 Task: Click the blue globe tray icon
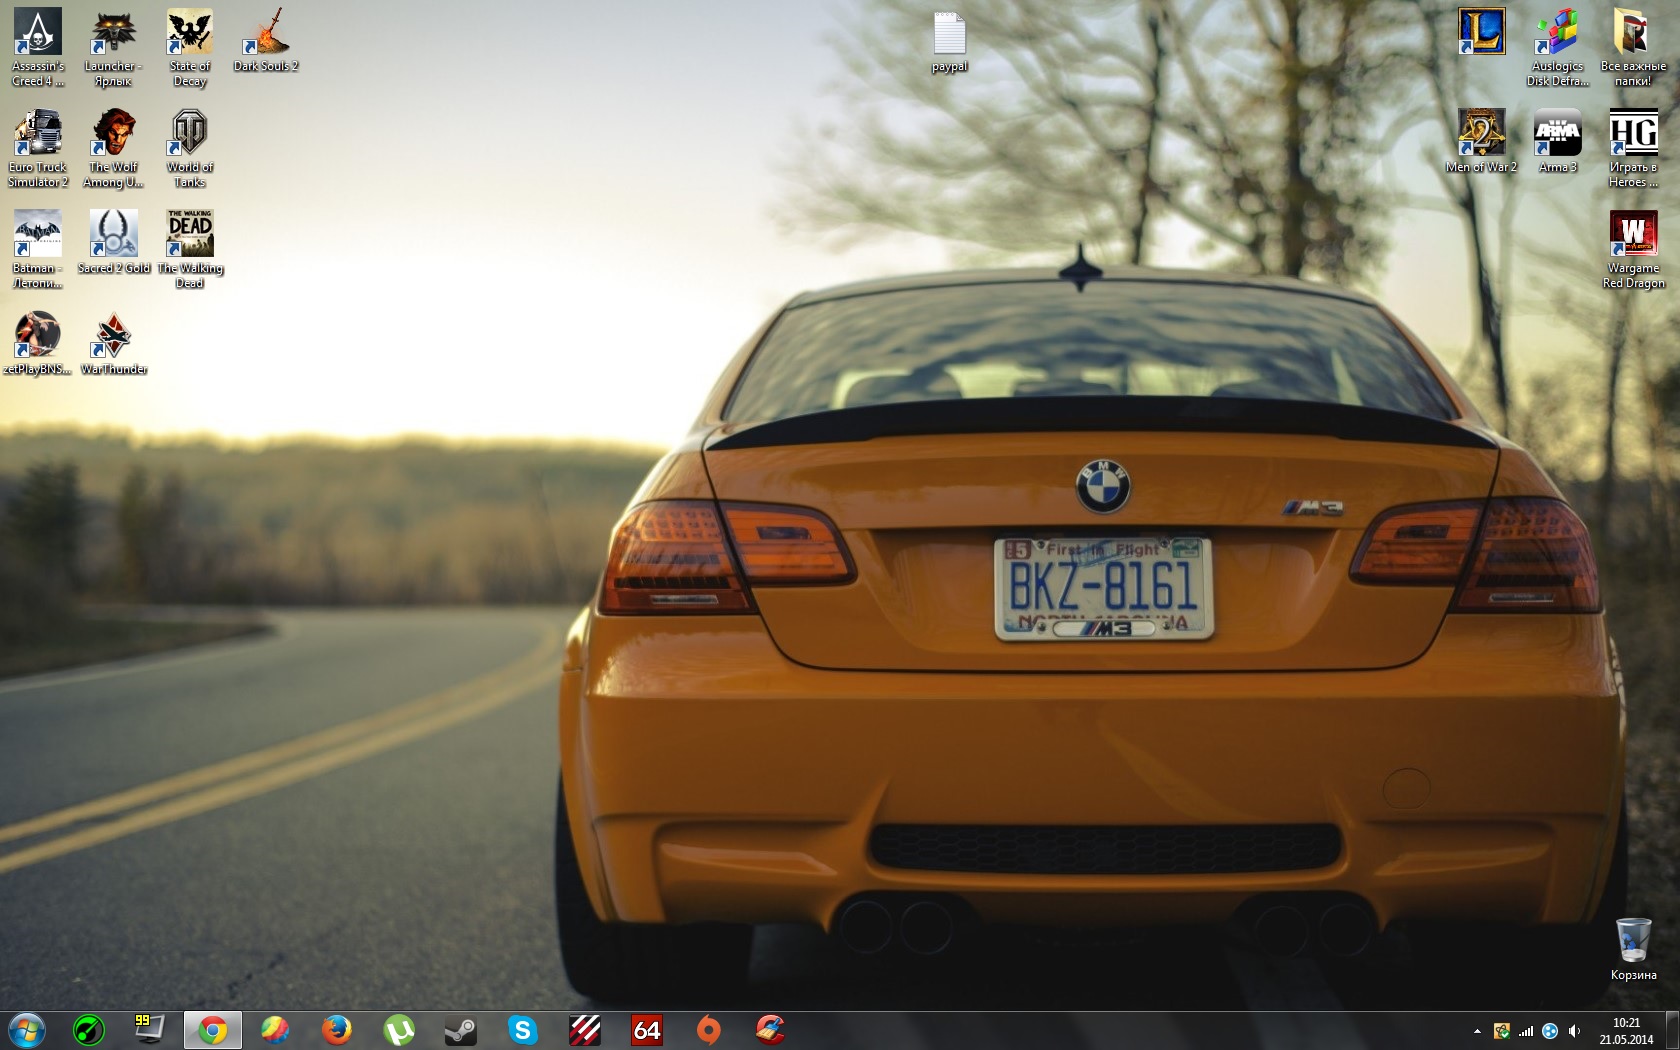click(1550, 1031)
